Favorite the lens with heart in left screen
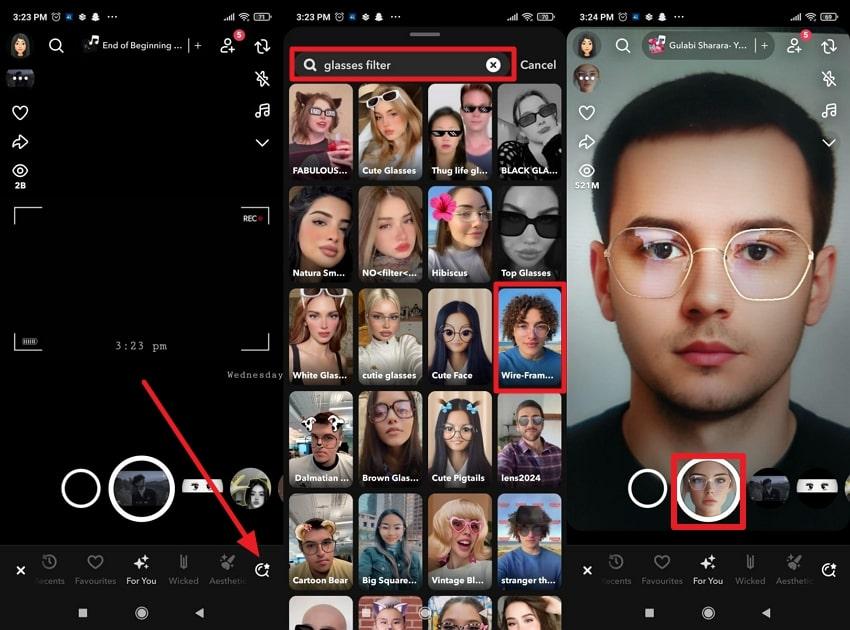This screenshot has width=850, height=630. pyautogui.click(x=20, y=113)
